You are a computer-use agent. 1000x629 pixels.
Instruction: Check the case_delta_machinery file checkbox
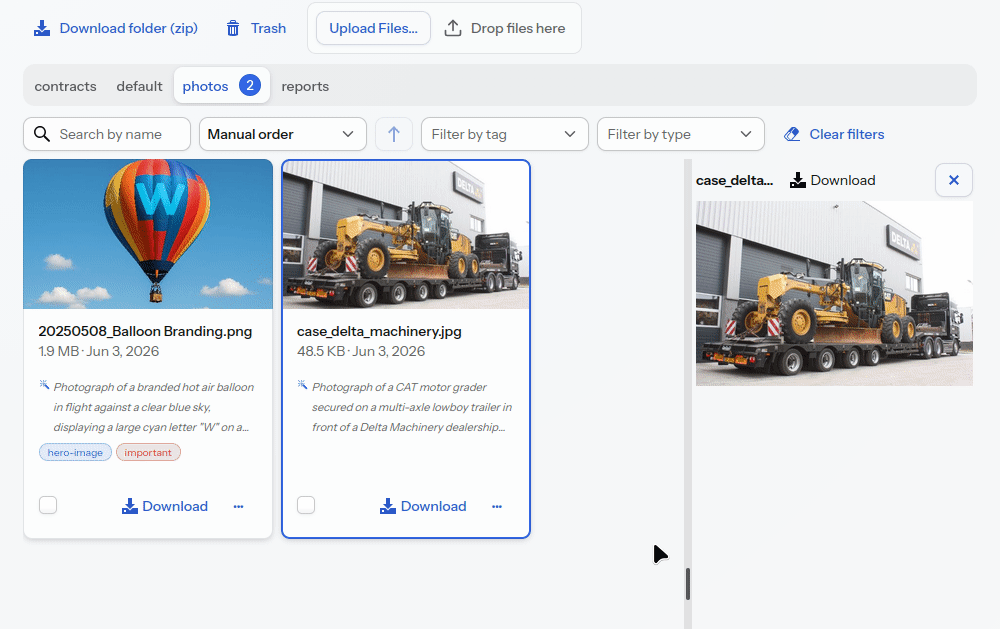pyautogui.click(x=306, y=505)
